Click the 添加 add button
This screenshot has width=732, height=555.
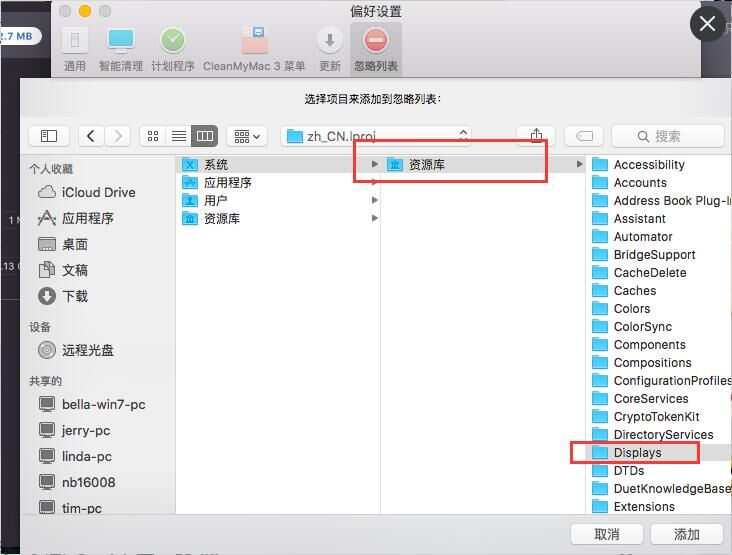[687, 534]
